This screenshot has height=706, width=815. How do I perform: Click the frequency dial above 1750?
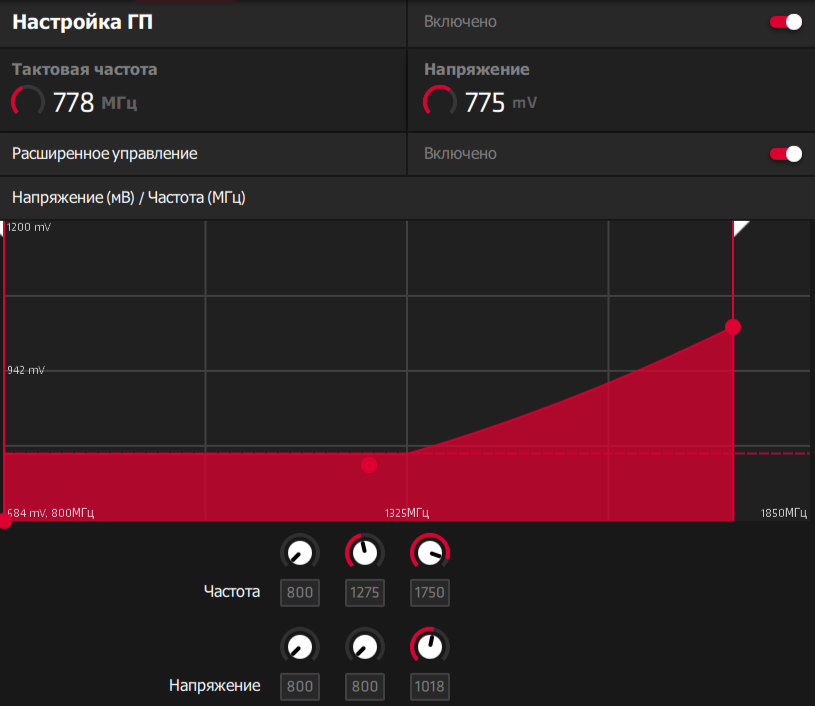point(430,553)
